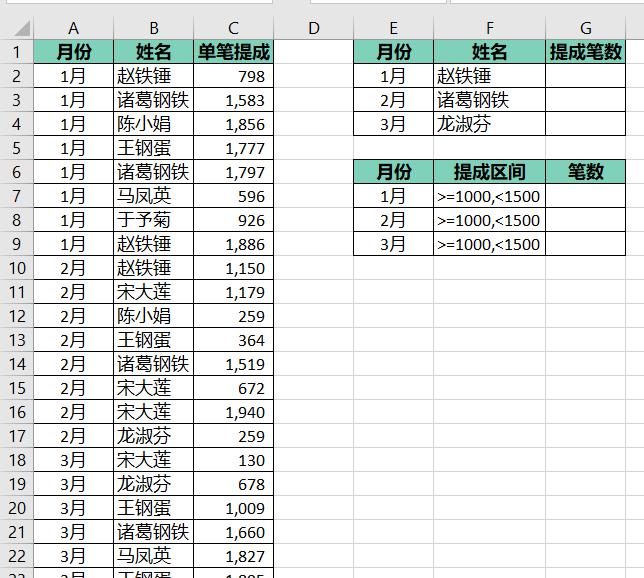Click 3月 in cell A18
Screen dimensions: 644x578
[73, 460]
